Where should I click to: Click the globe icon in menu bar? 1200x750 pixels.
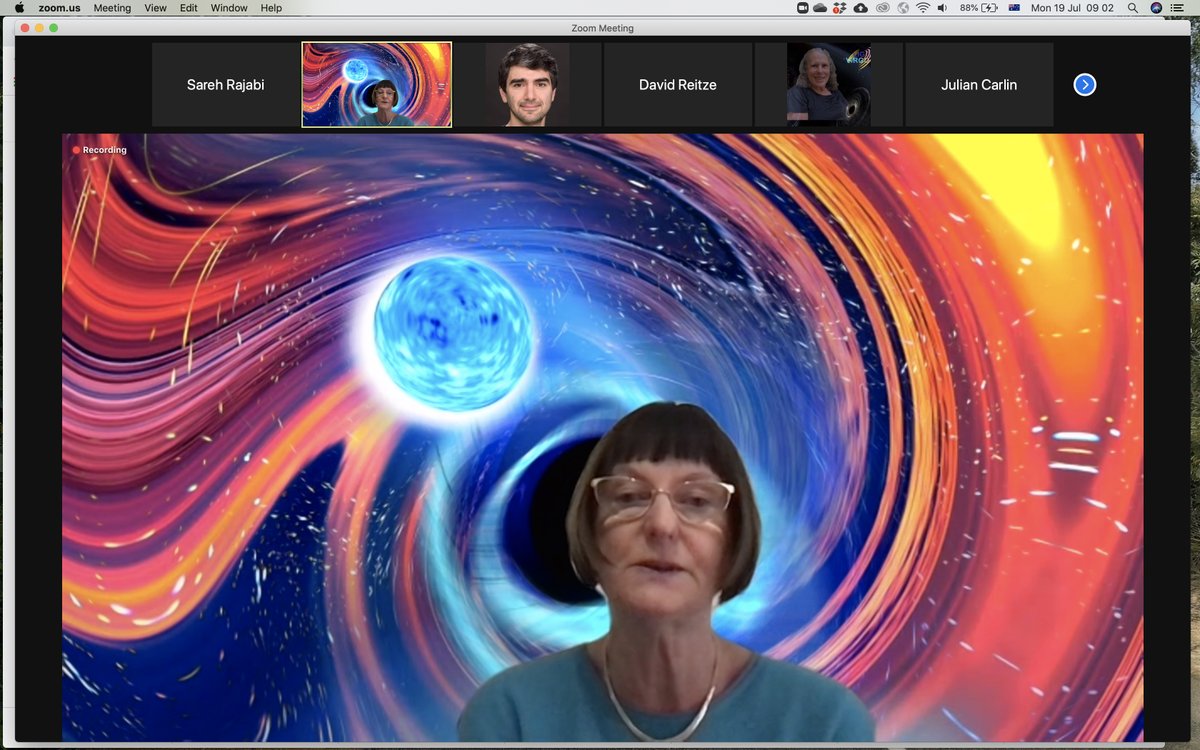903,8
